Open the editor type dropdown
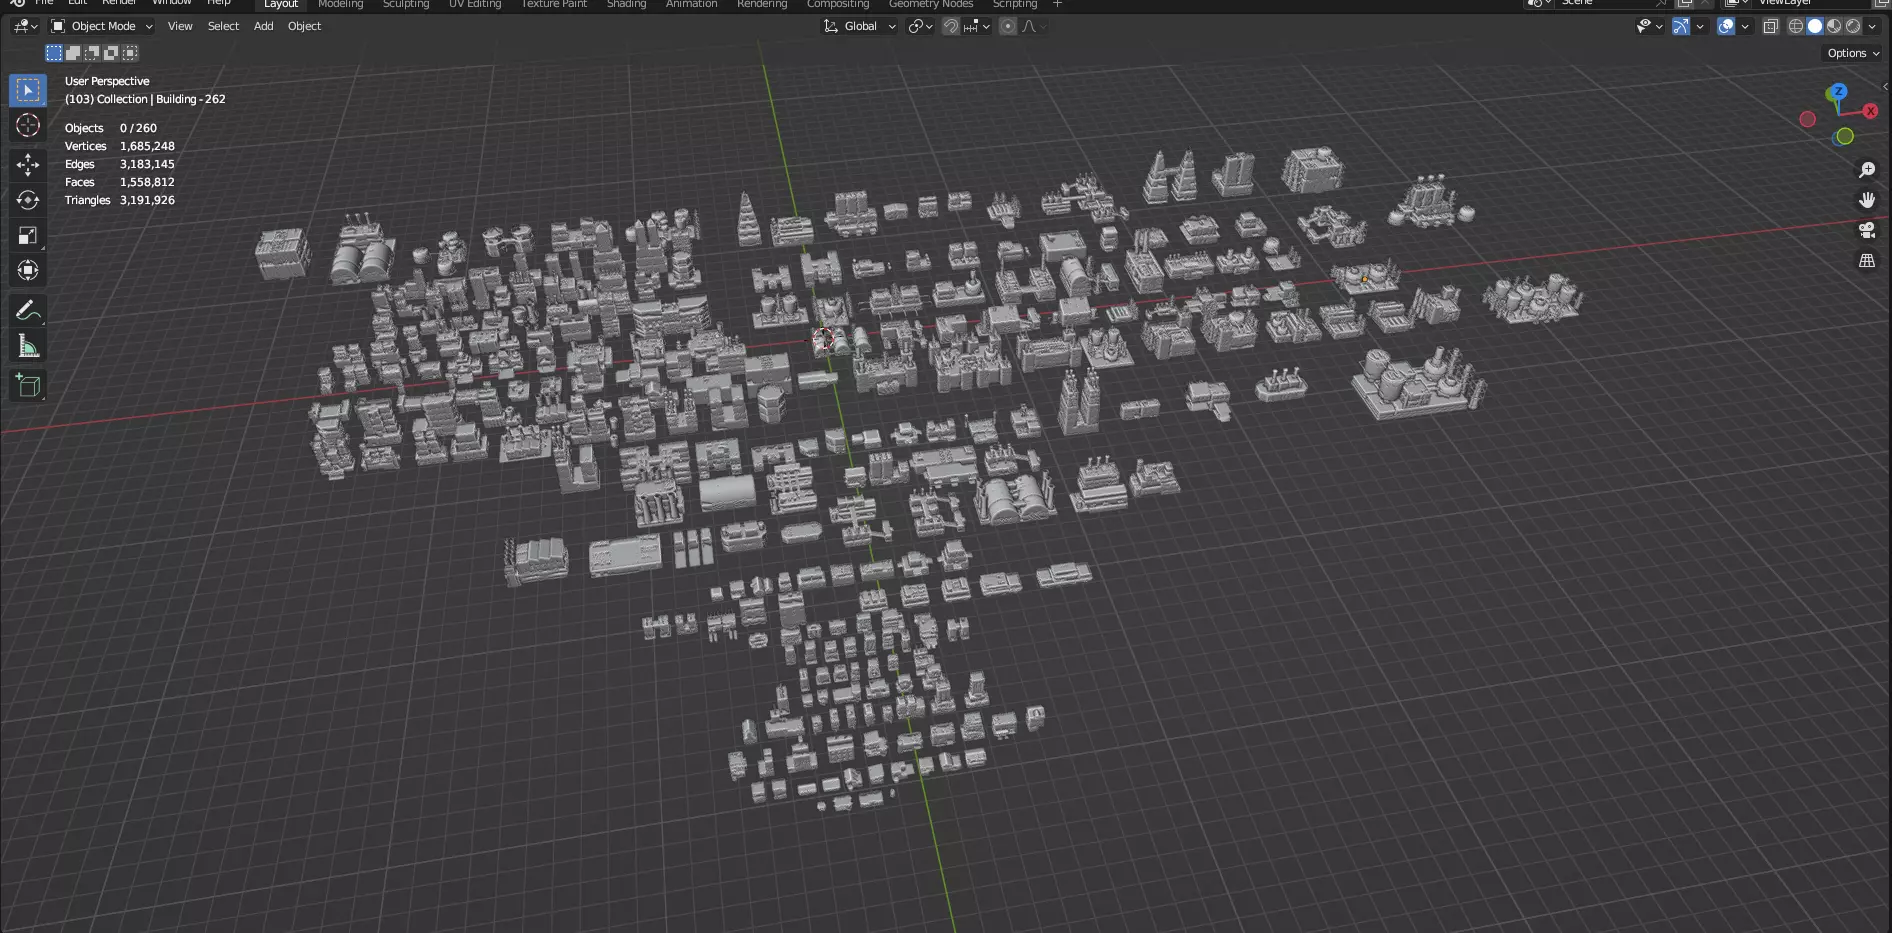The height and width of the screenshot is (933, 1892). (x=26, y=26)
